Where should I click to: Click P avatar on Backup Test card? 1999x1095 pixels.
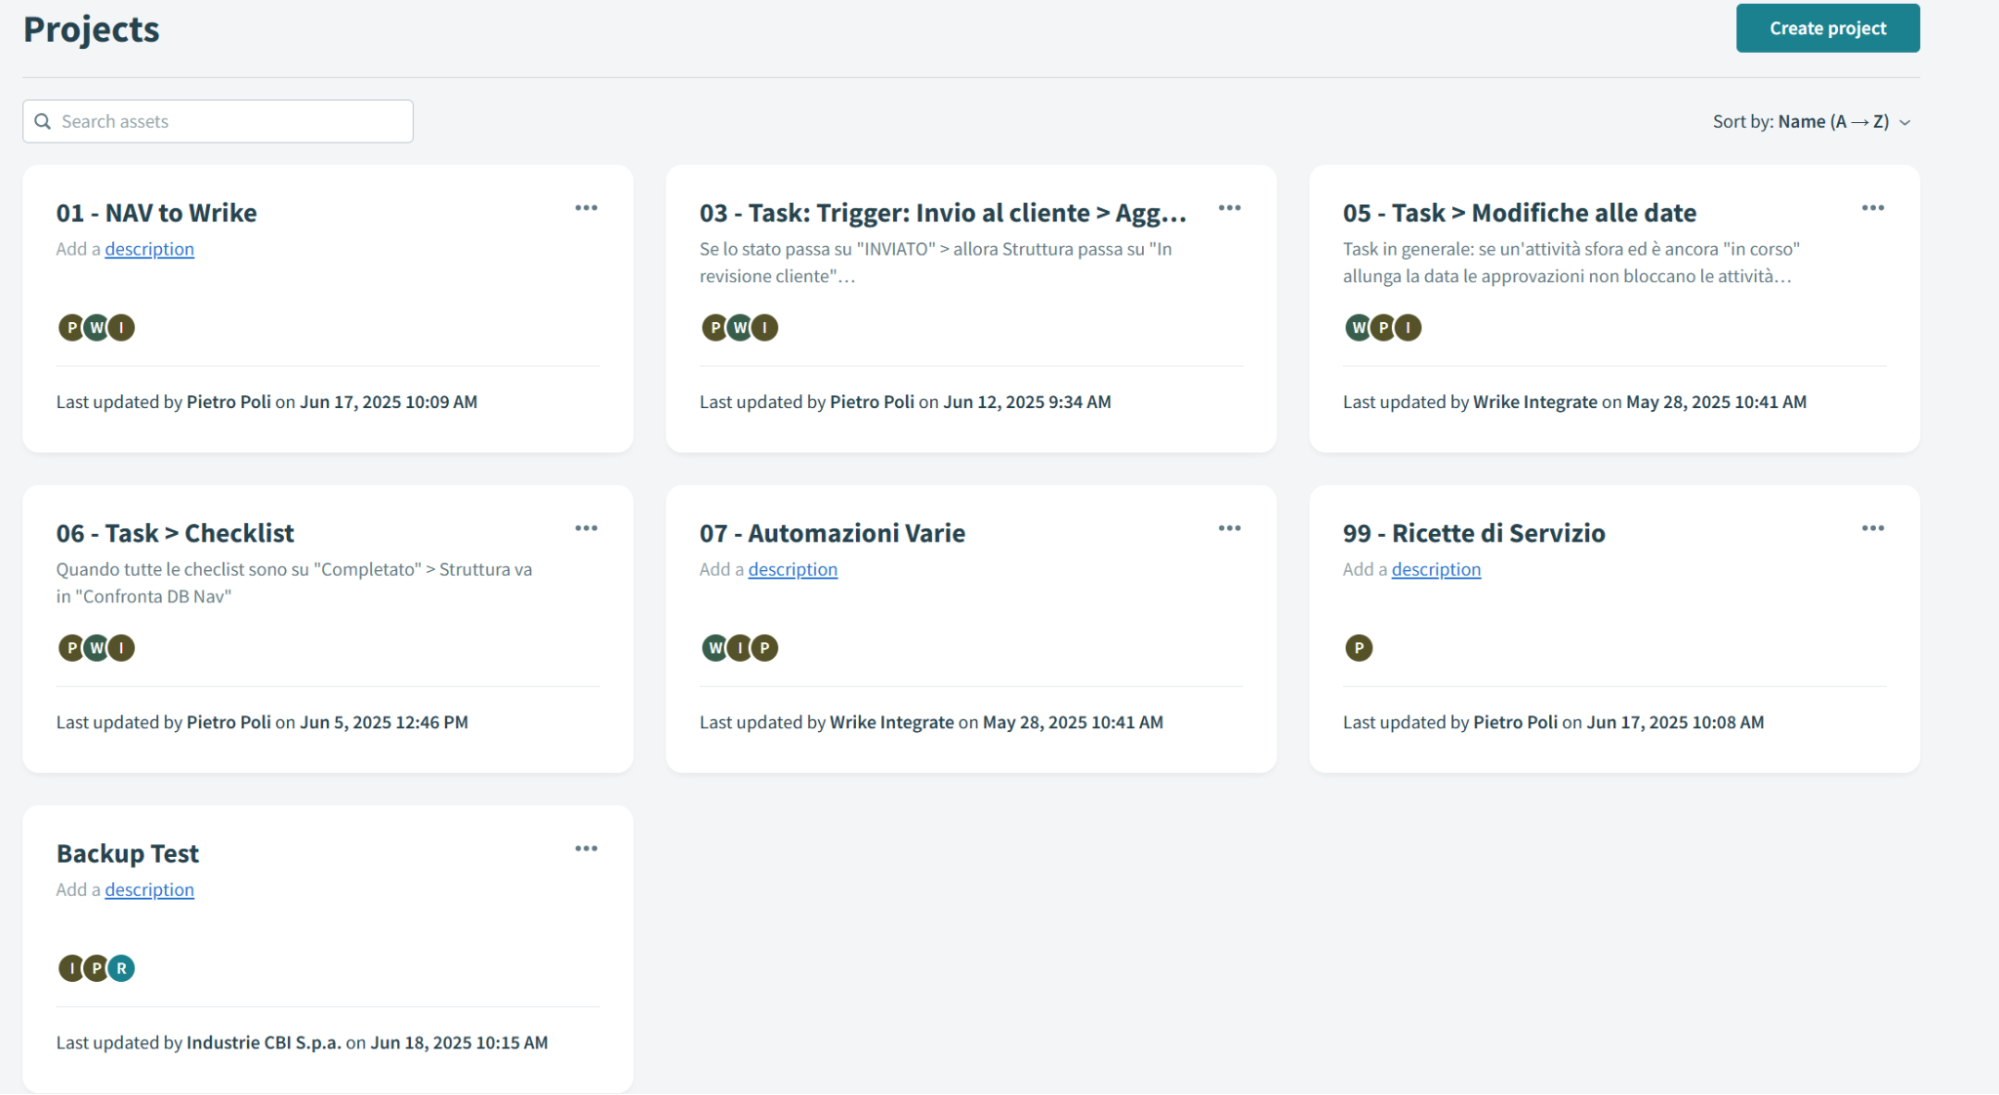click(96, 967)
